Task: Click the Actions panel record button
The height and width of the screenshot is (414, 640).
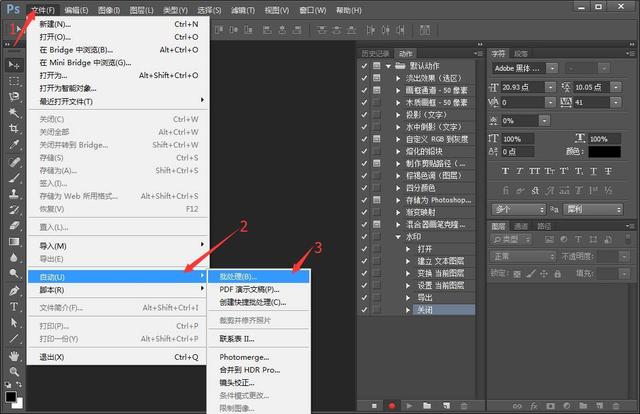Action: point(392,406)
